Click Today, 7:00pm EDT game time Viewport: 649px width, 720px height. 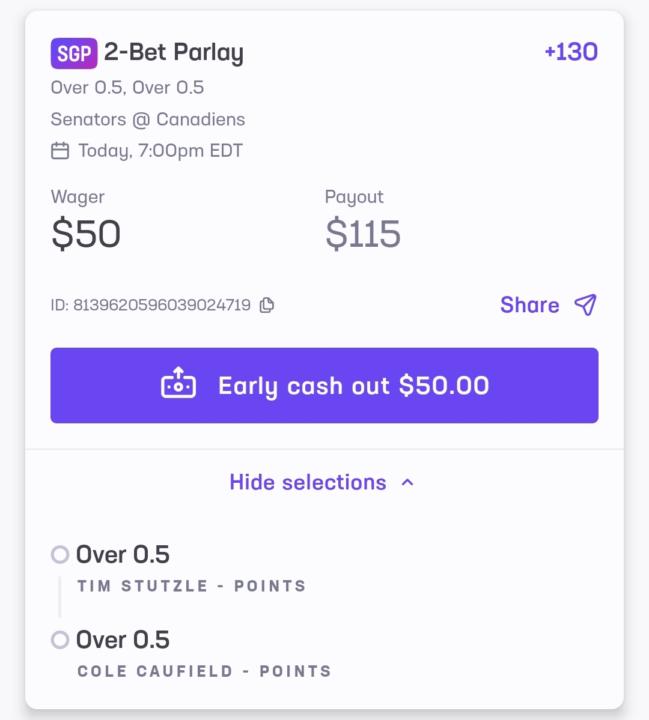[x=160, y=151]
